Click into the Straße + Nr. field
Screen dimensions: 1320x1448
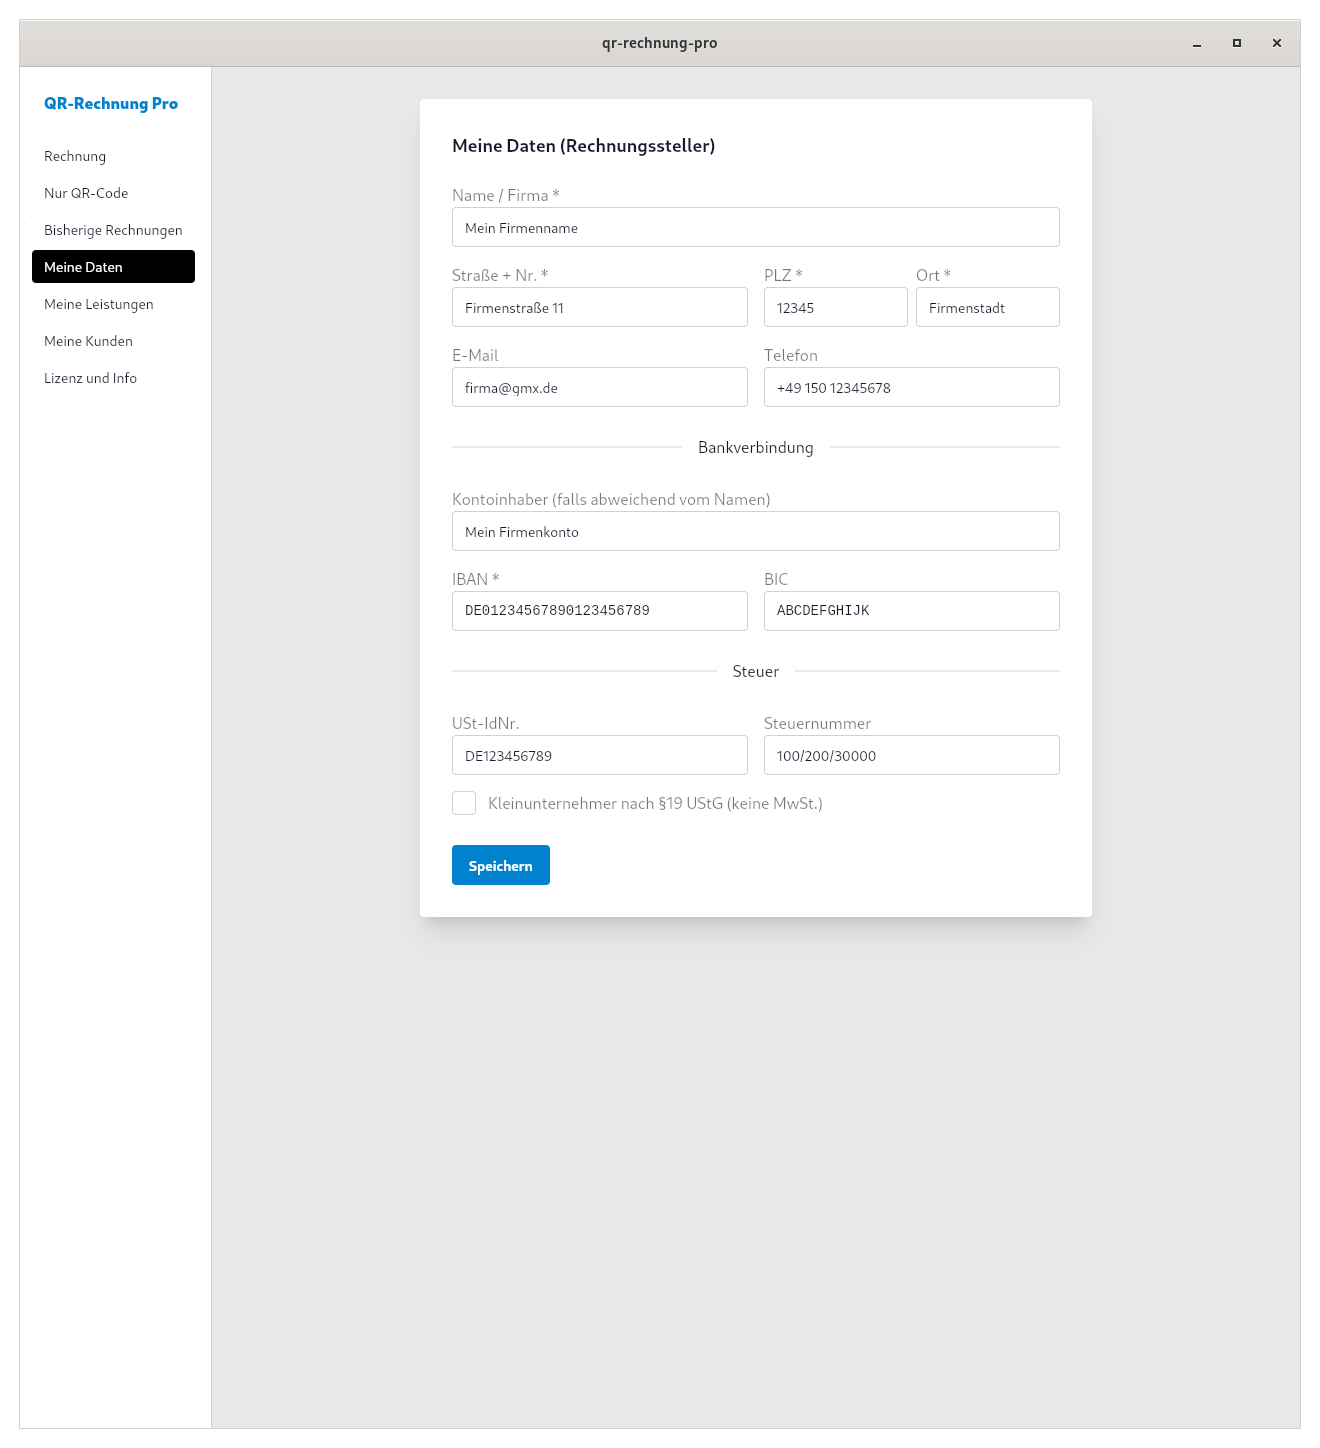point(599,308)
